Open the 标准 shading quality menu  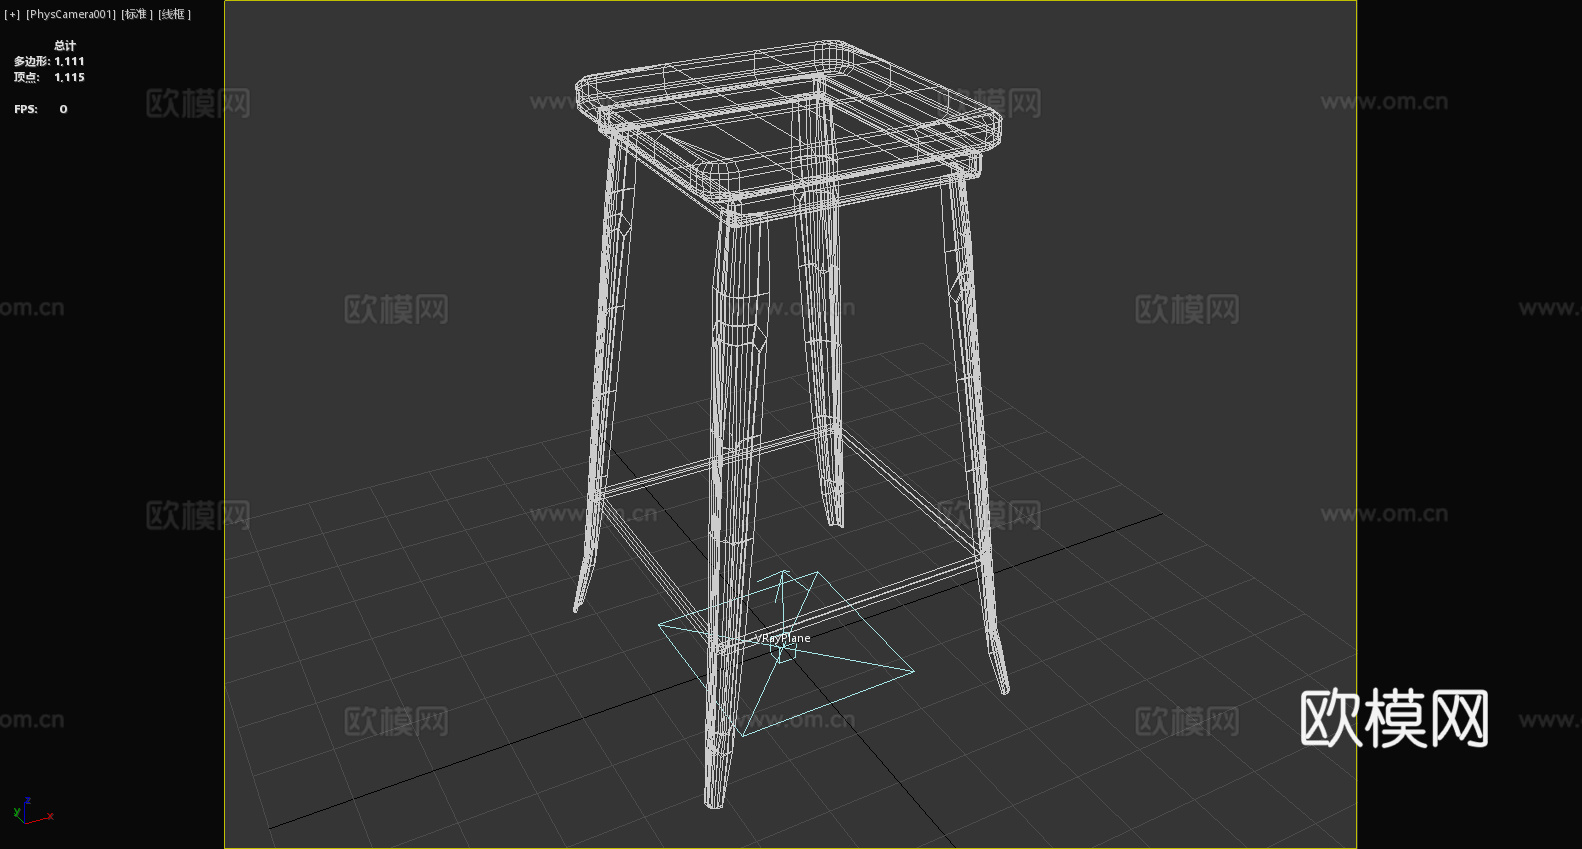coord(137,14)
